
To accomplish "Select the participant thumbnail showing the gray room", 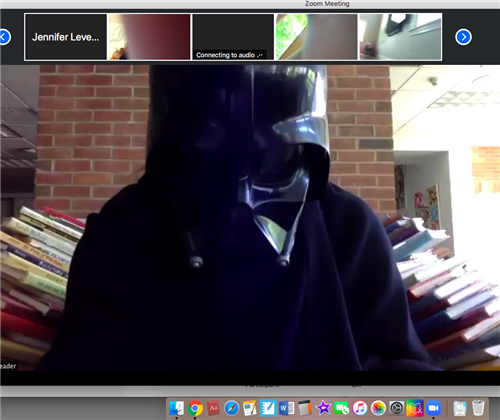I will [x=400, y=37].
